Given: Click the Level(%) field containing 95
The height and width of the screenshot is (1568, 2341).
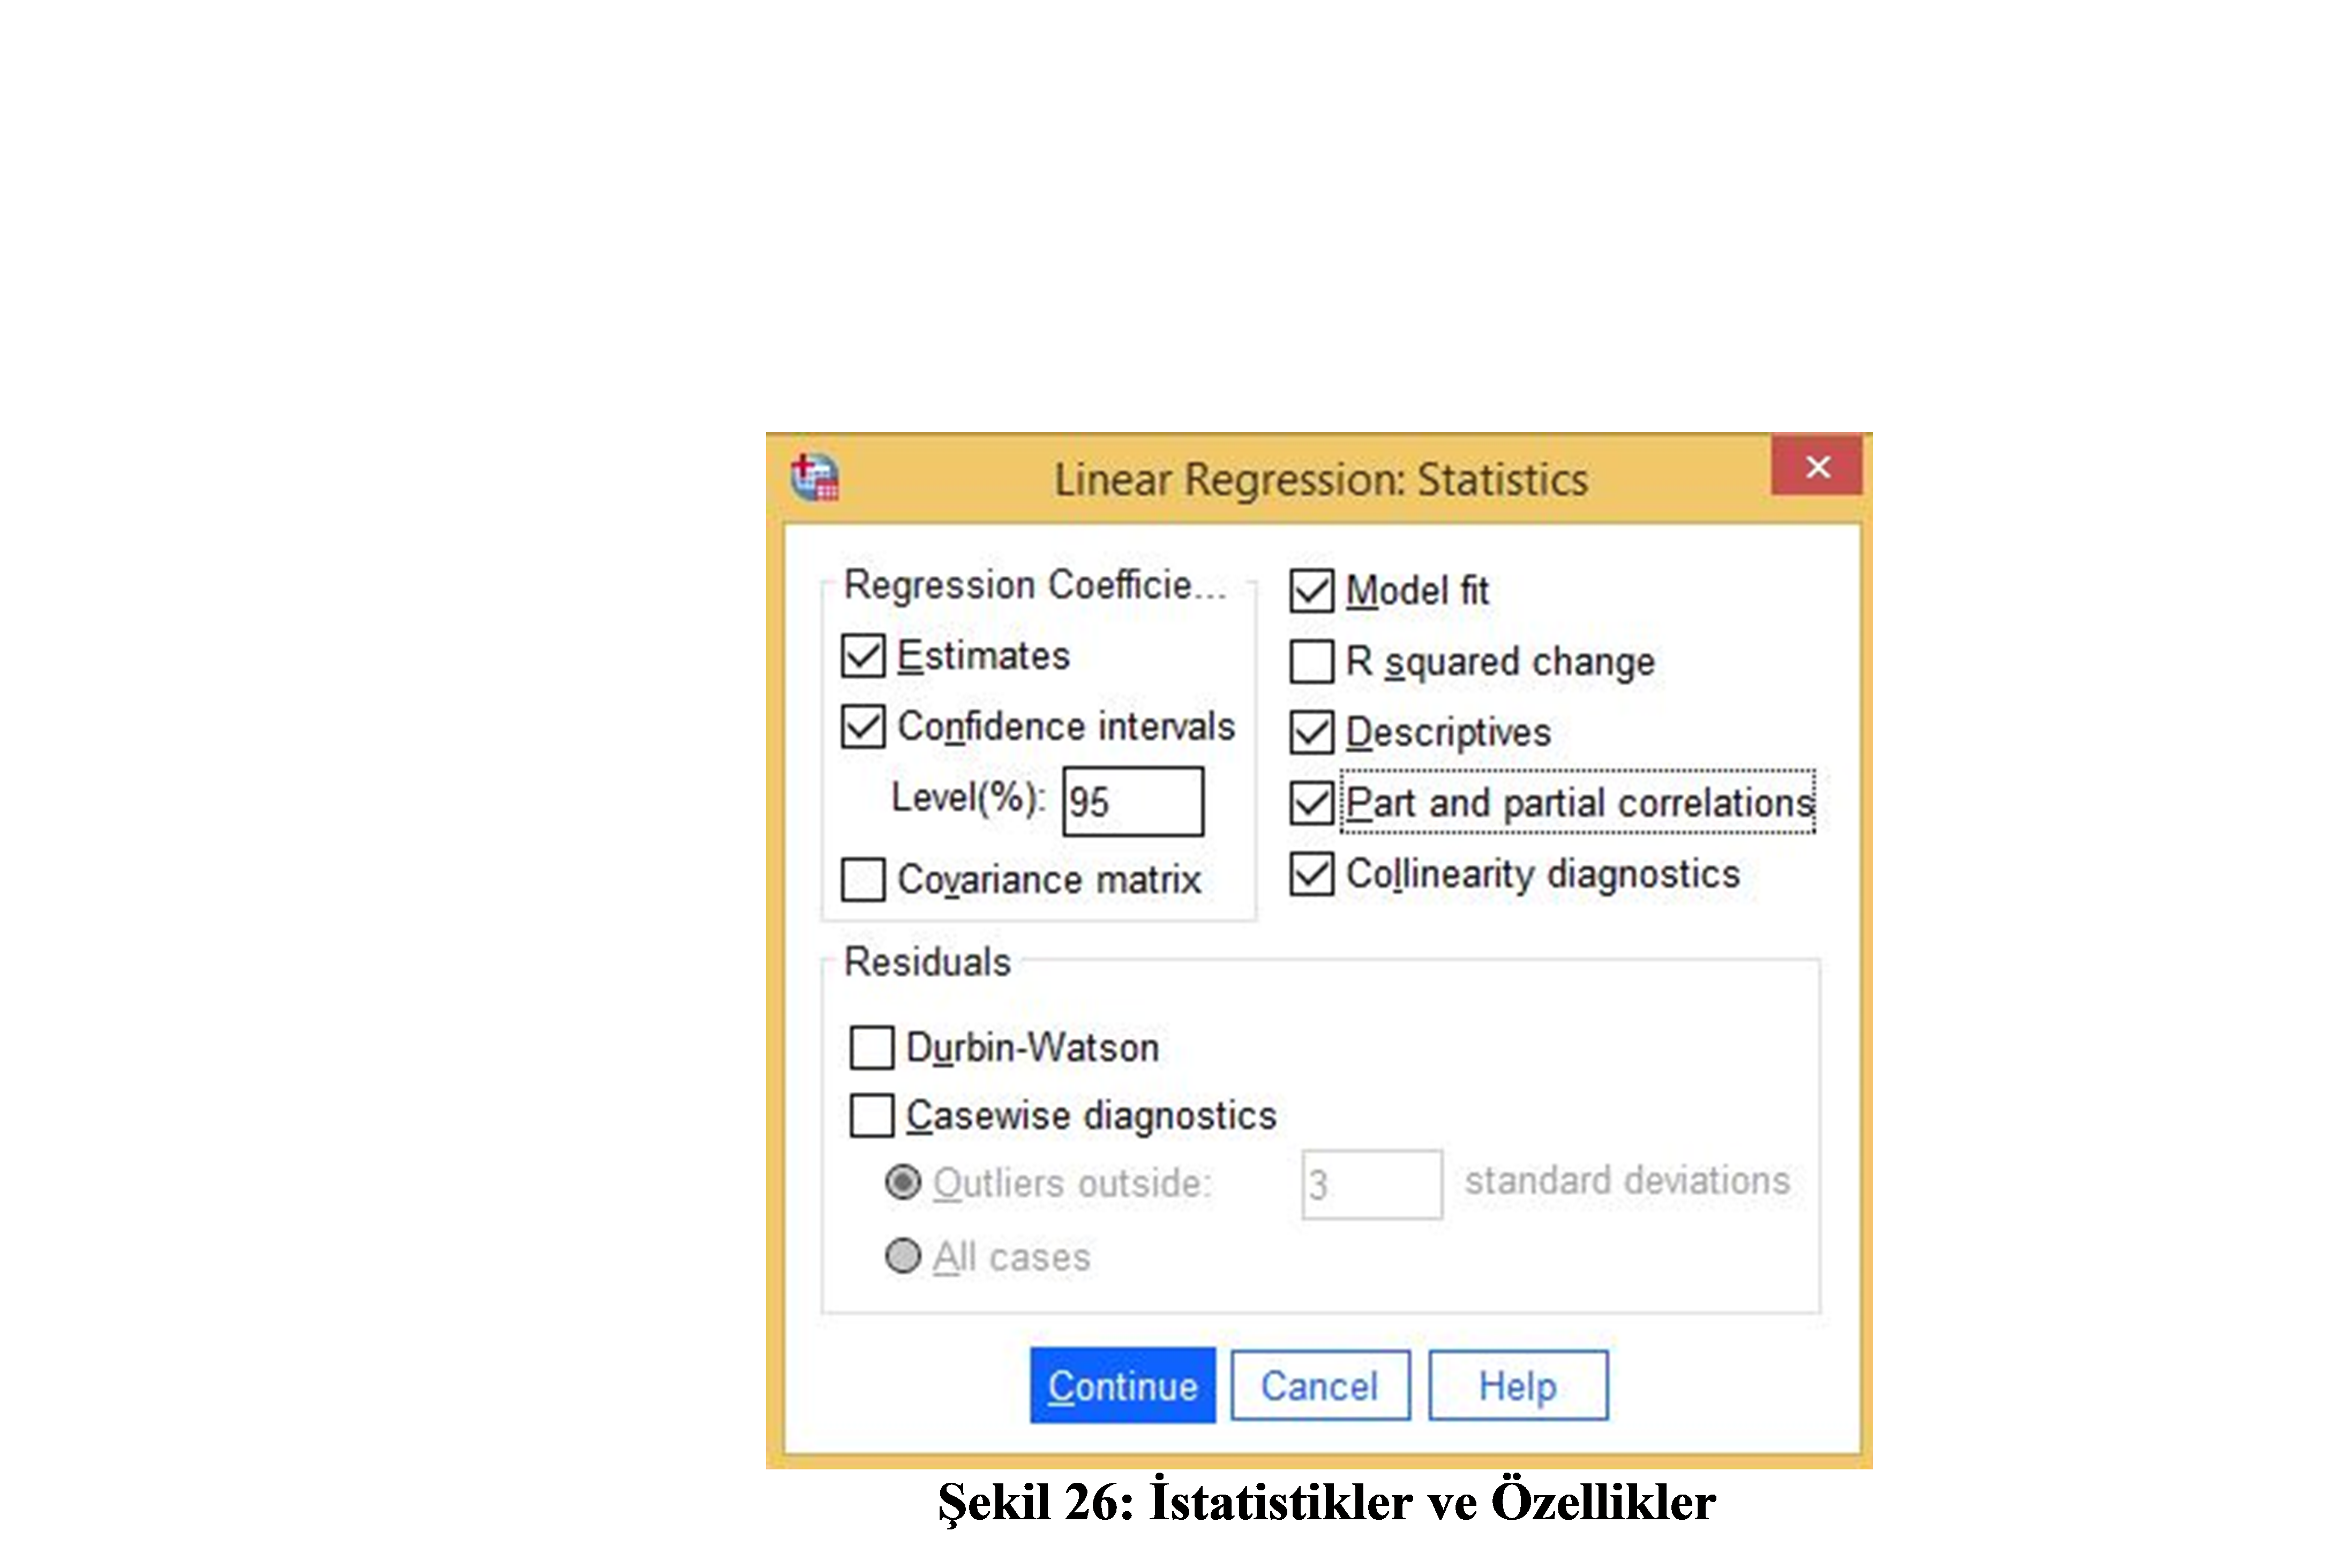Looking at the screenshot, I should (1132, 801).
